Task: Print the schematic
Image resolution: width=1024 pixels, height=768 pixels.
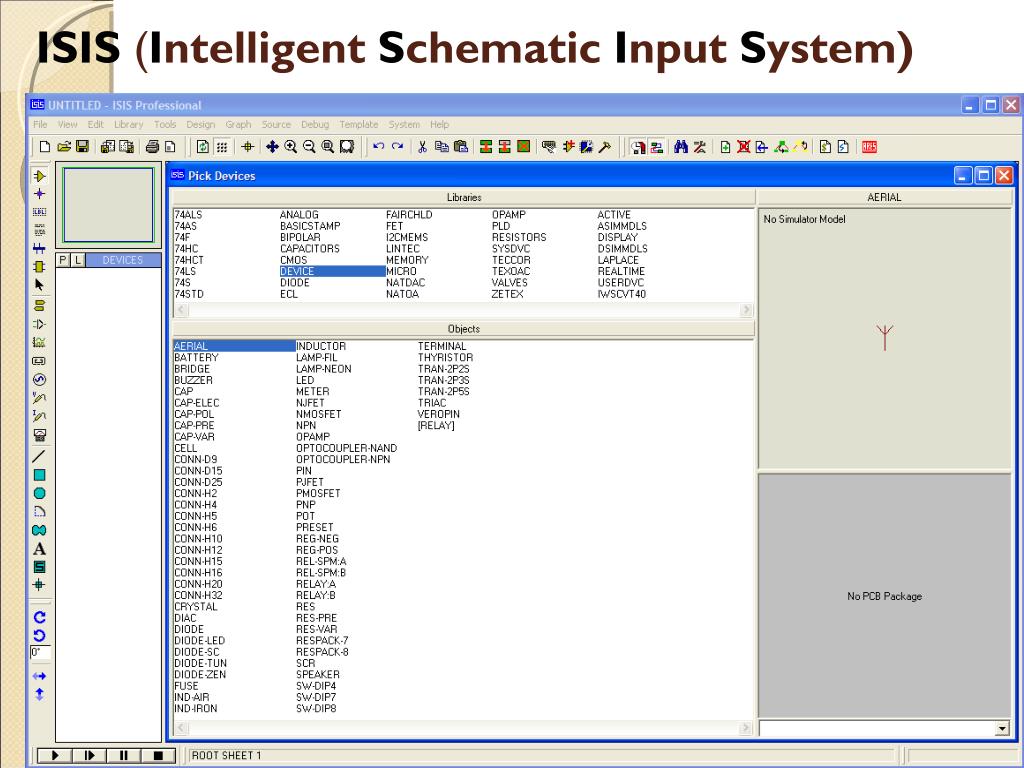Action: coord(152,147)
